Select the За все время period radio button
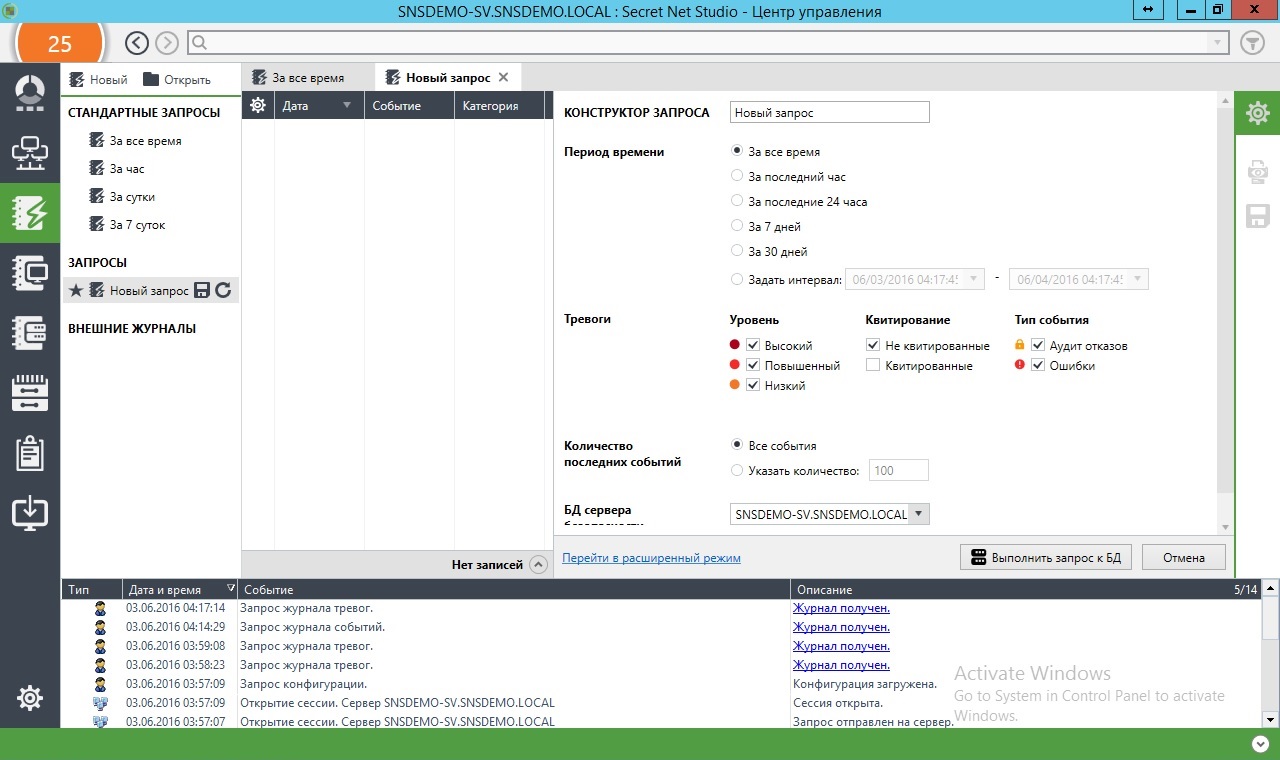The height and width of the screenshot is (760, 1280). point(737,151)
